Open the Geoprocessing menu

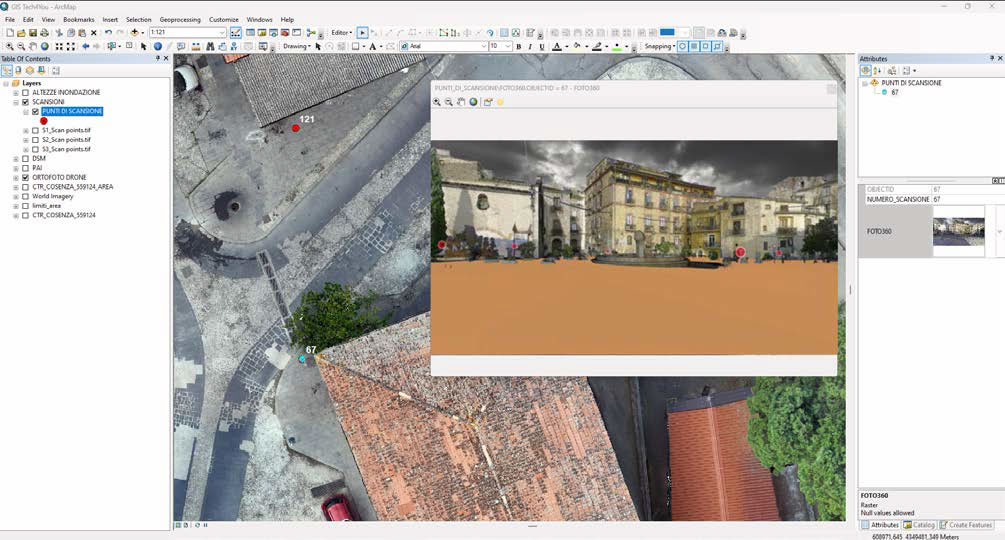click(x=180, y=20)
